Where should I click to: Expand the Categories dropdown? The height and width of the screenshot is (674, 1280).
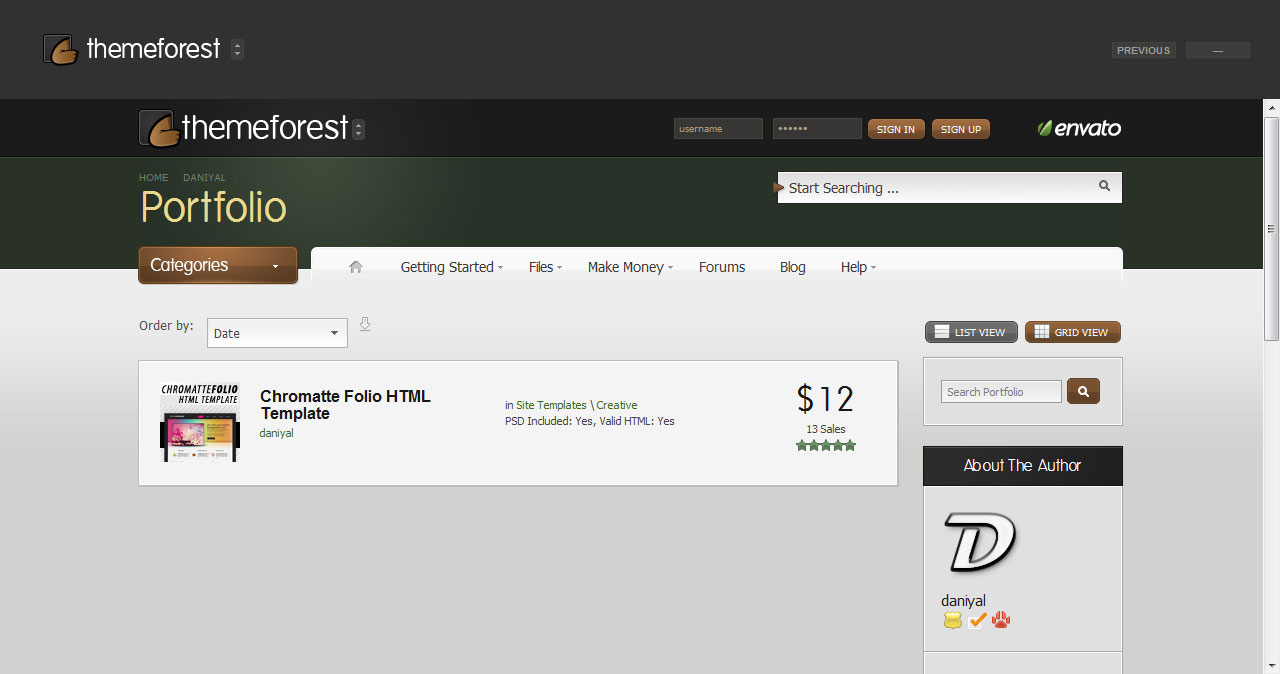218,265
